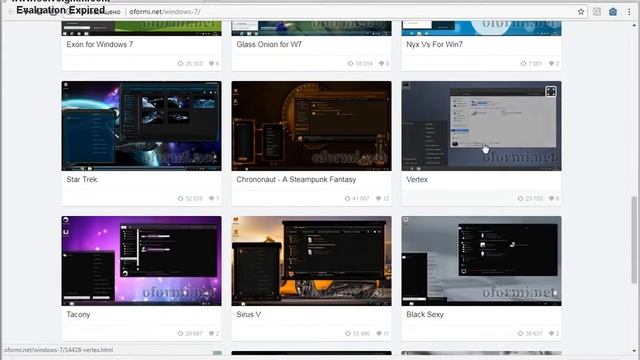Screen dimensions: 640x360
Task: Open the Black Sexy theme thumbnail
Action: pos(481,261)
